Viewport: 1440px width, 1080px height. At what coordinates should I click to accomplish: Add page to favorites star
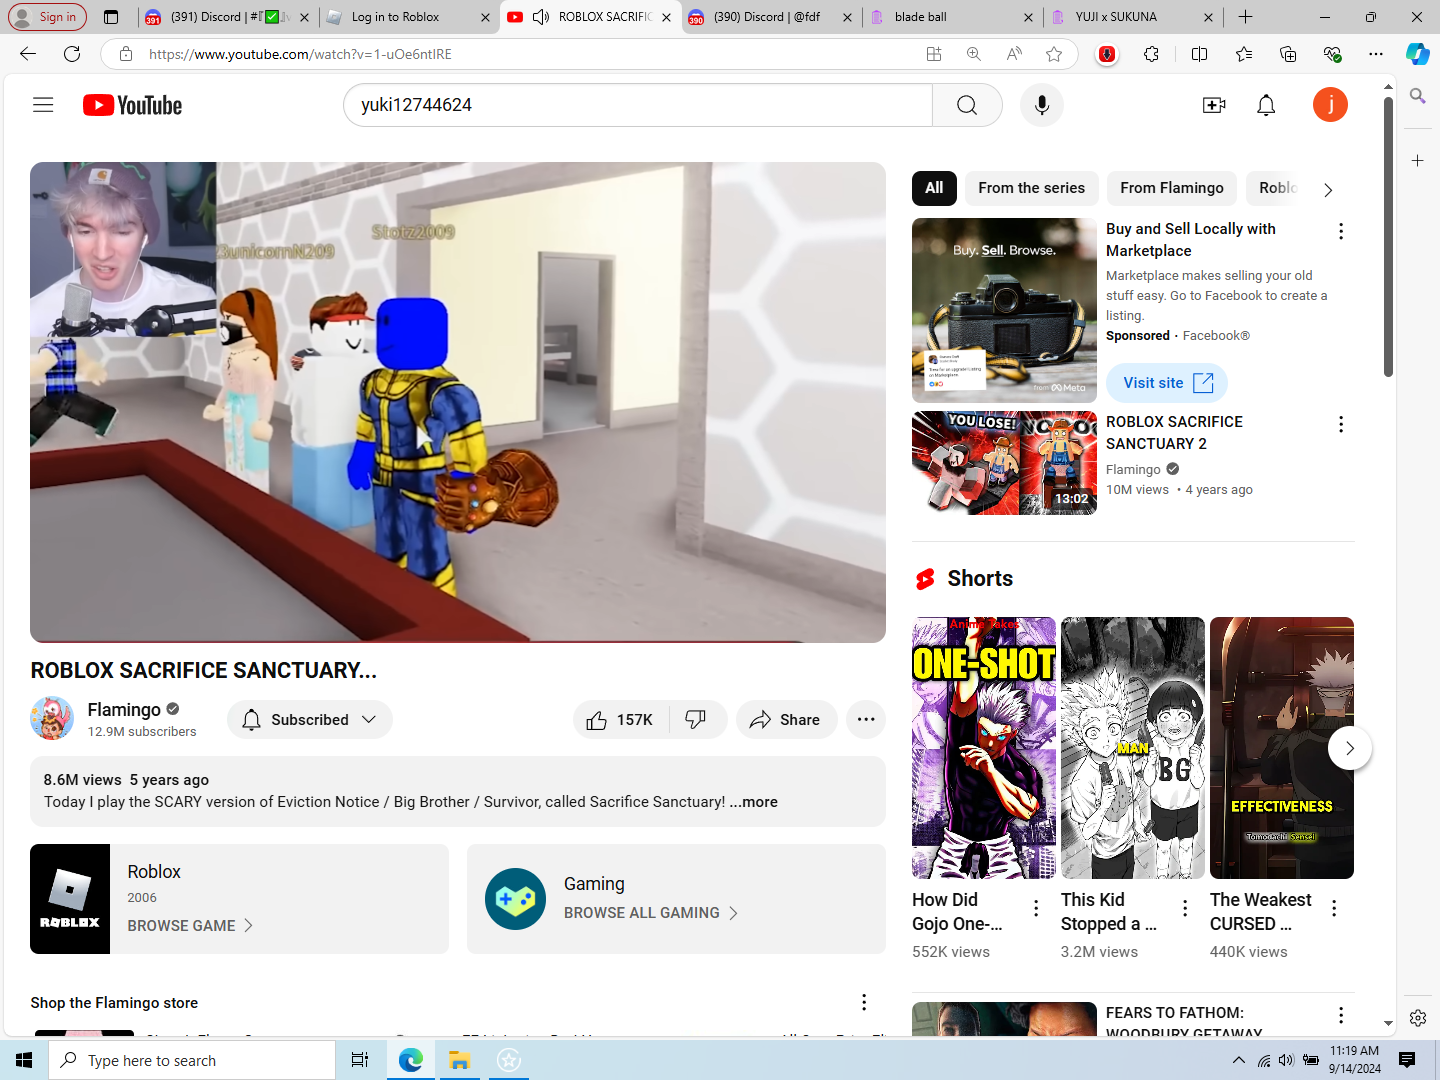[1054, 54]
